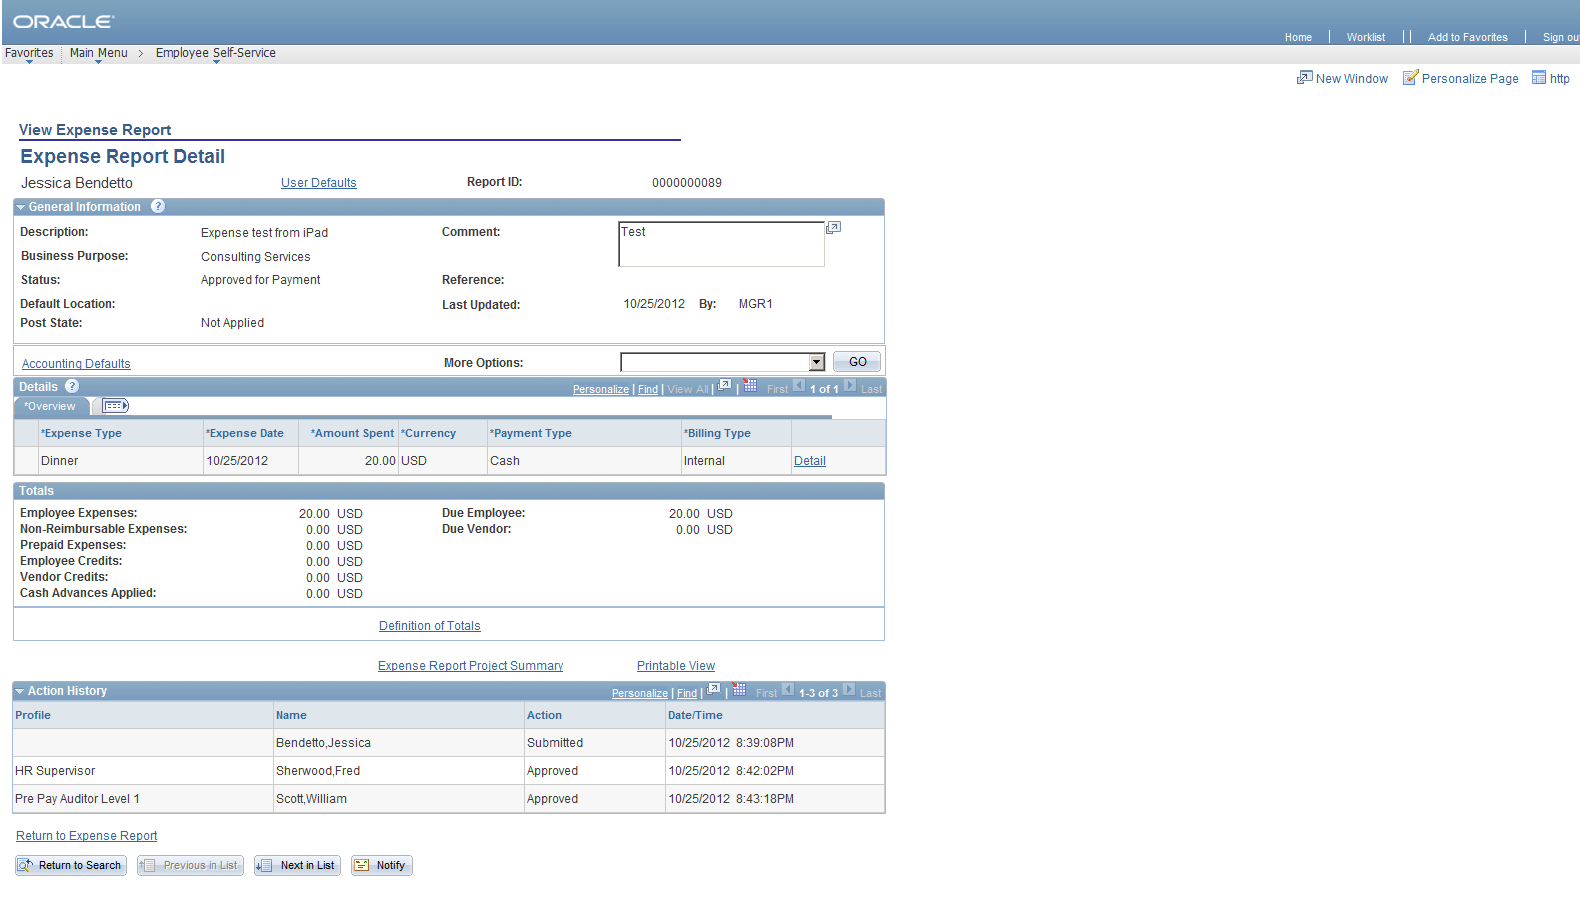1580x900 pixels.
Task: Collapse the General Information section
Action: (x=20, y=208)
